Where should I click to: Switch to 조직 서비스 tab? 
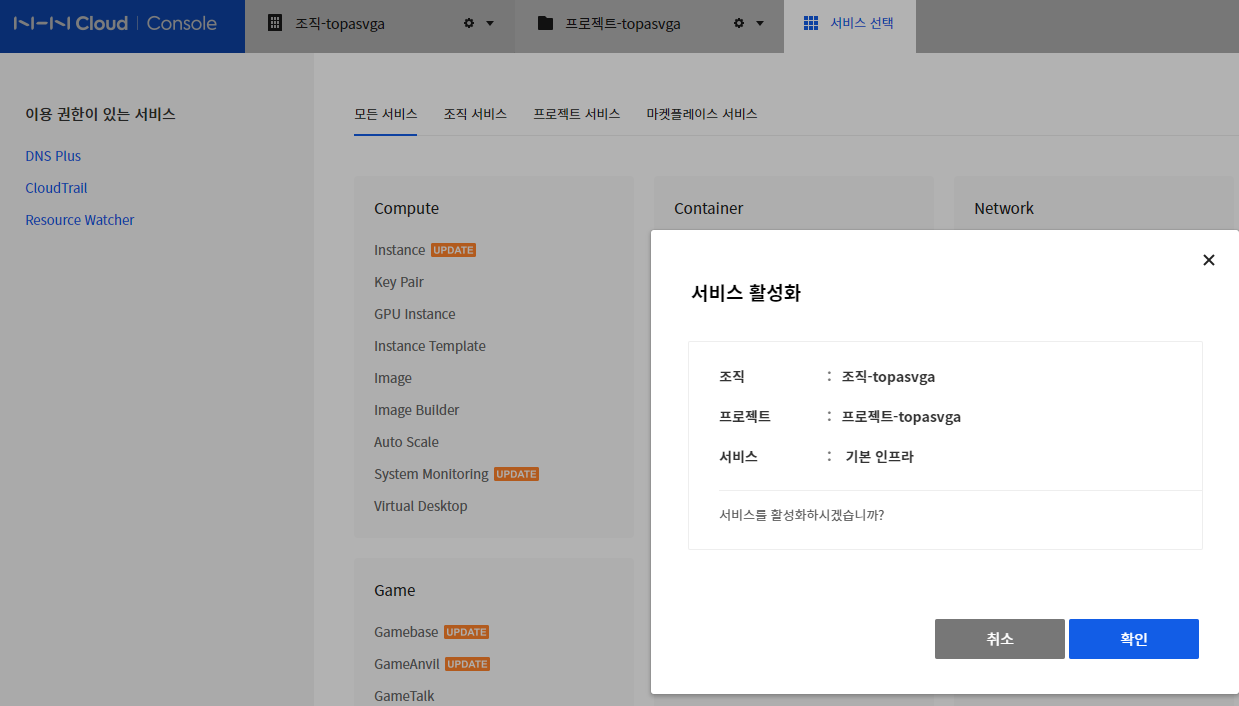(475, 114)
